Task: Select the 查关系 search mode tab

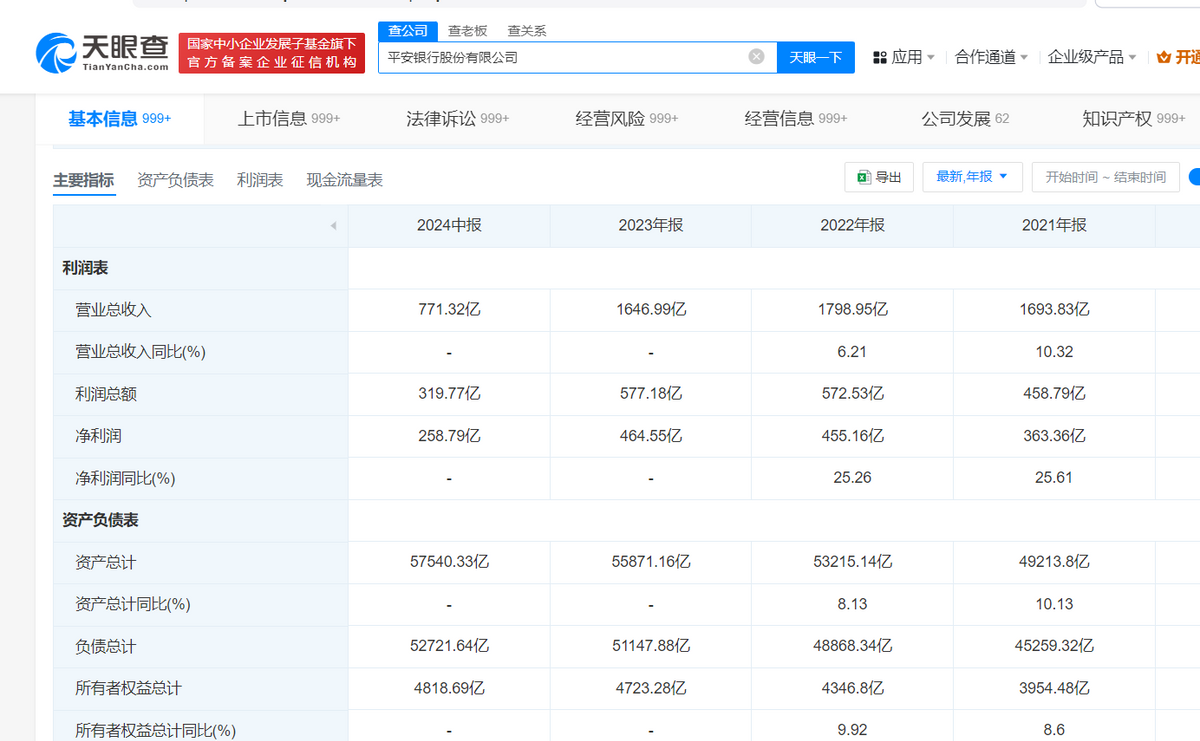Action: 527,31
